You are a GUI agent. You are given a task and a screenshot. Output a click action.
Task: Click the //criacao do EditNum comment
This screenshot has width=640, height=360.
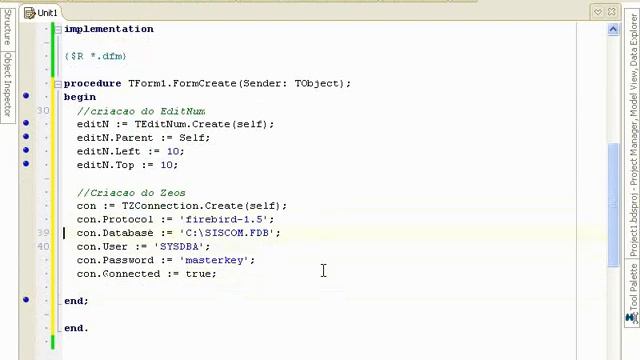pos(141,111)
